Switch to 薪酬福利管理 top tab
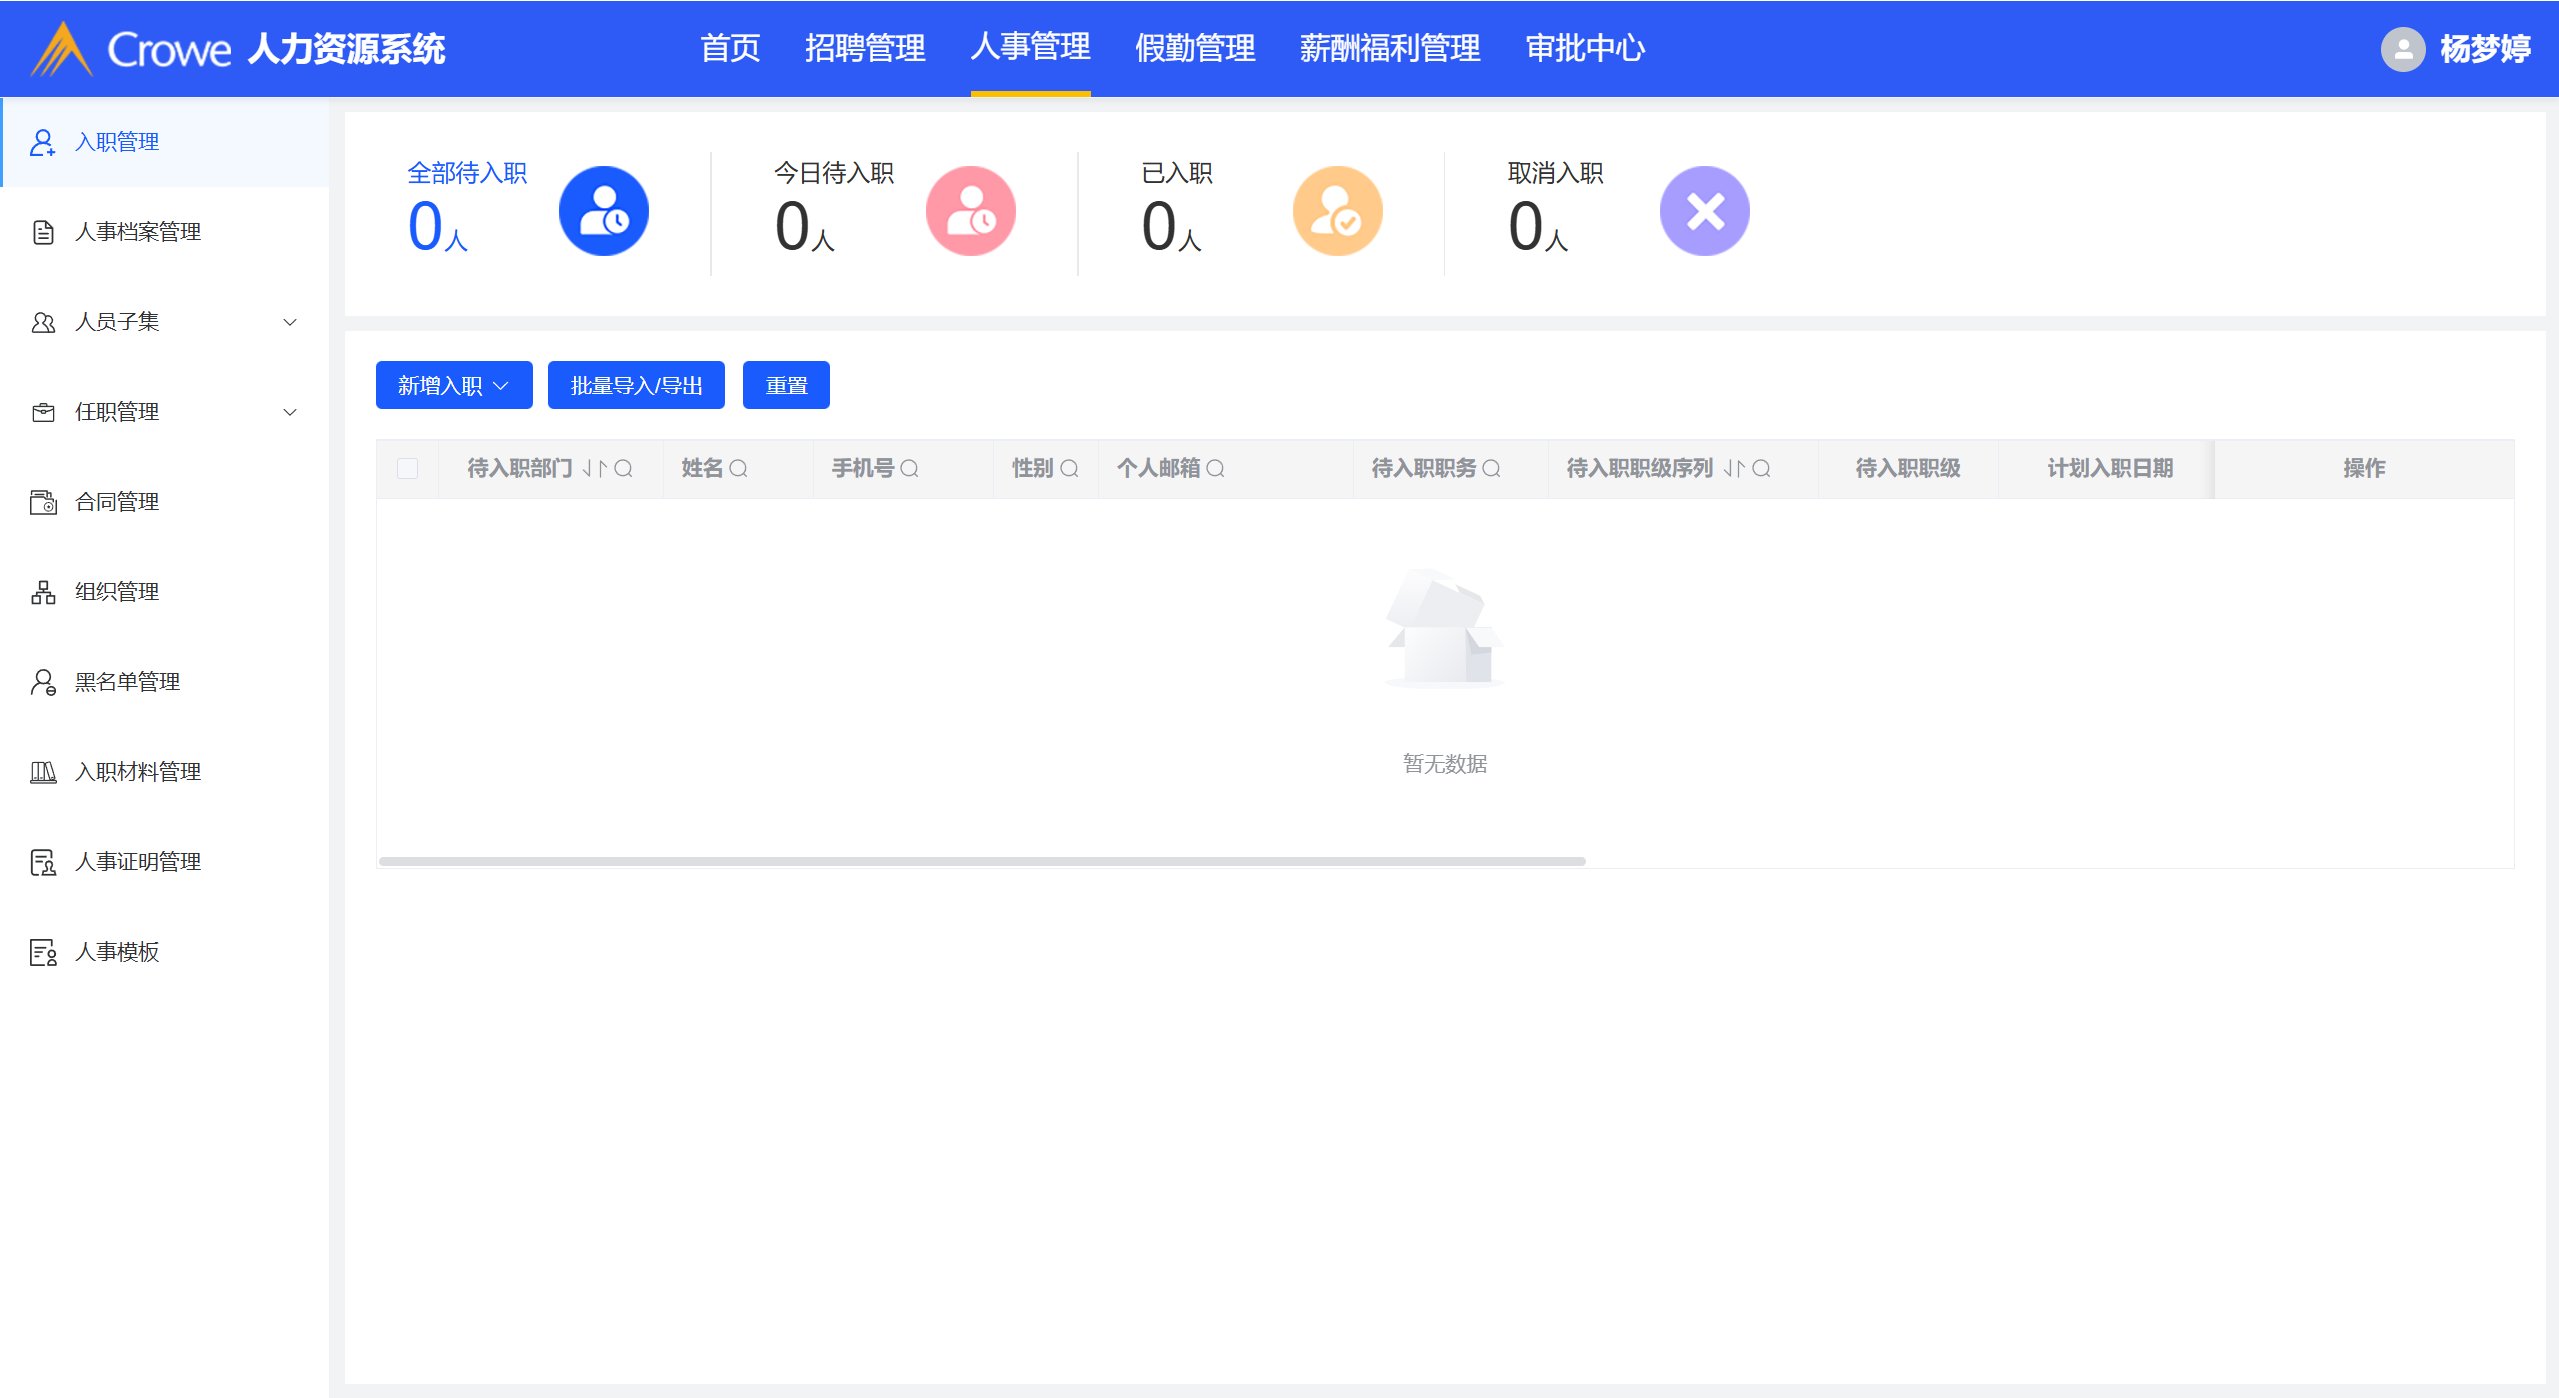Viewport: 2559px width, 1398px height. tap(1389, 48)
